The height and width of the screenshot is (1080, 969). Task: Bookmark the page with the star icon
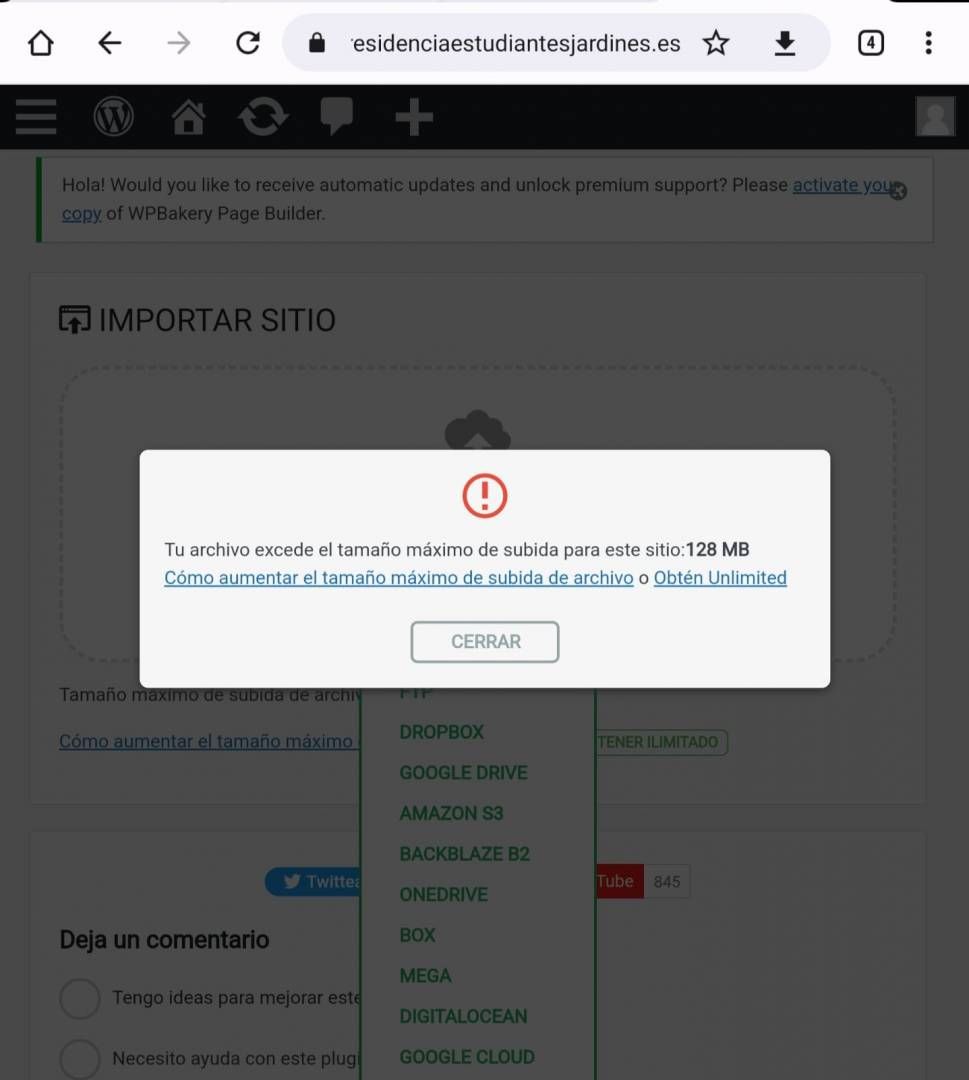point(716,43)
